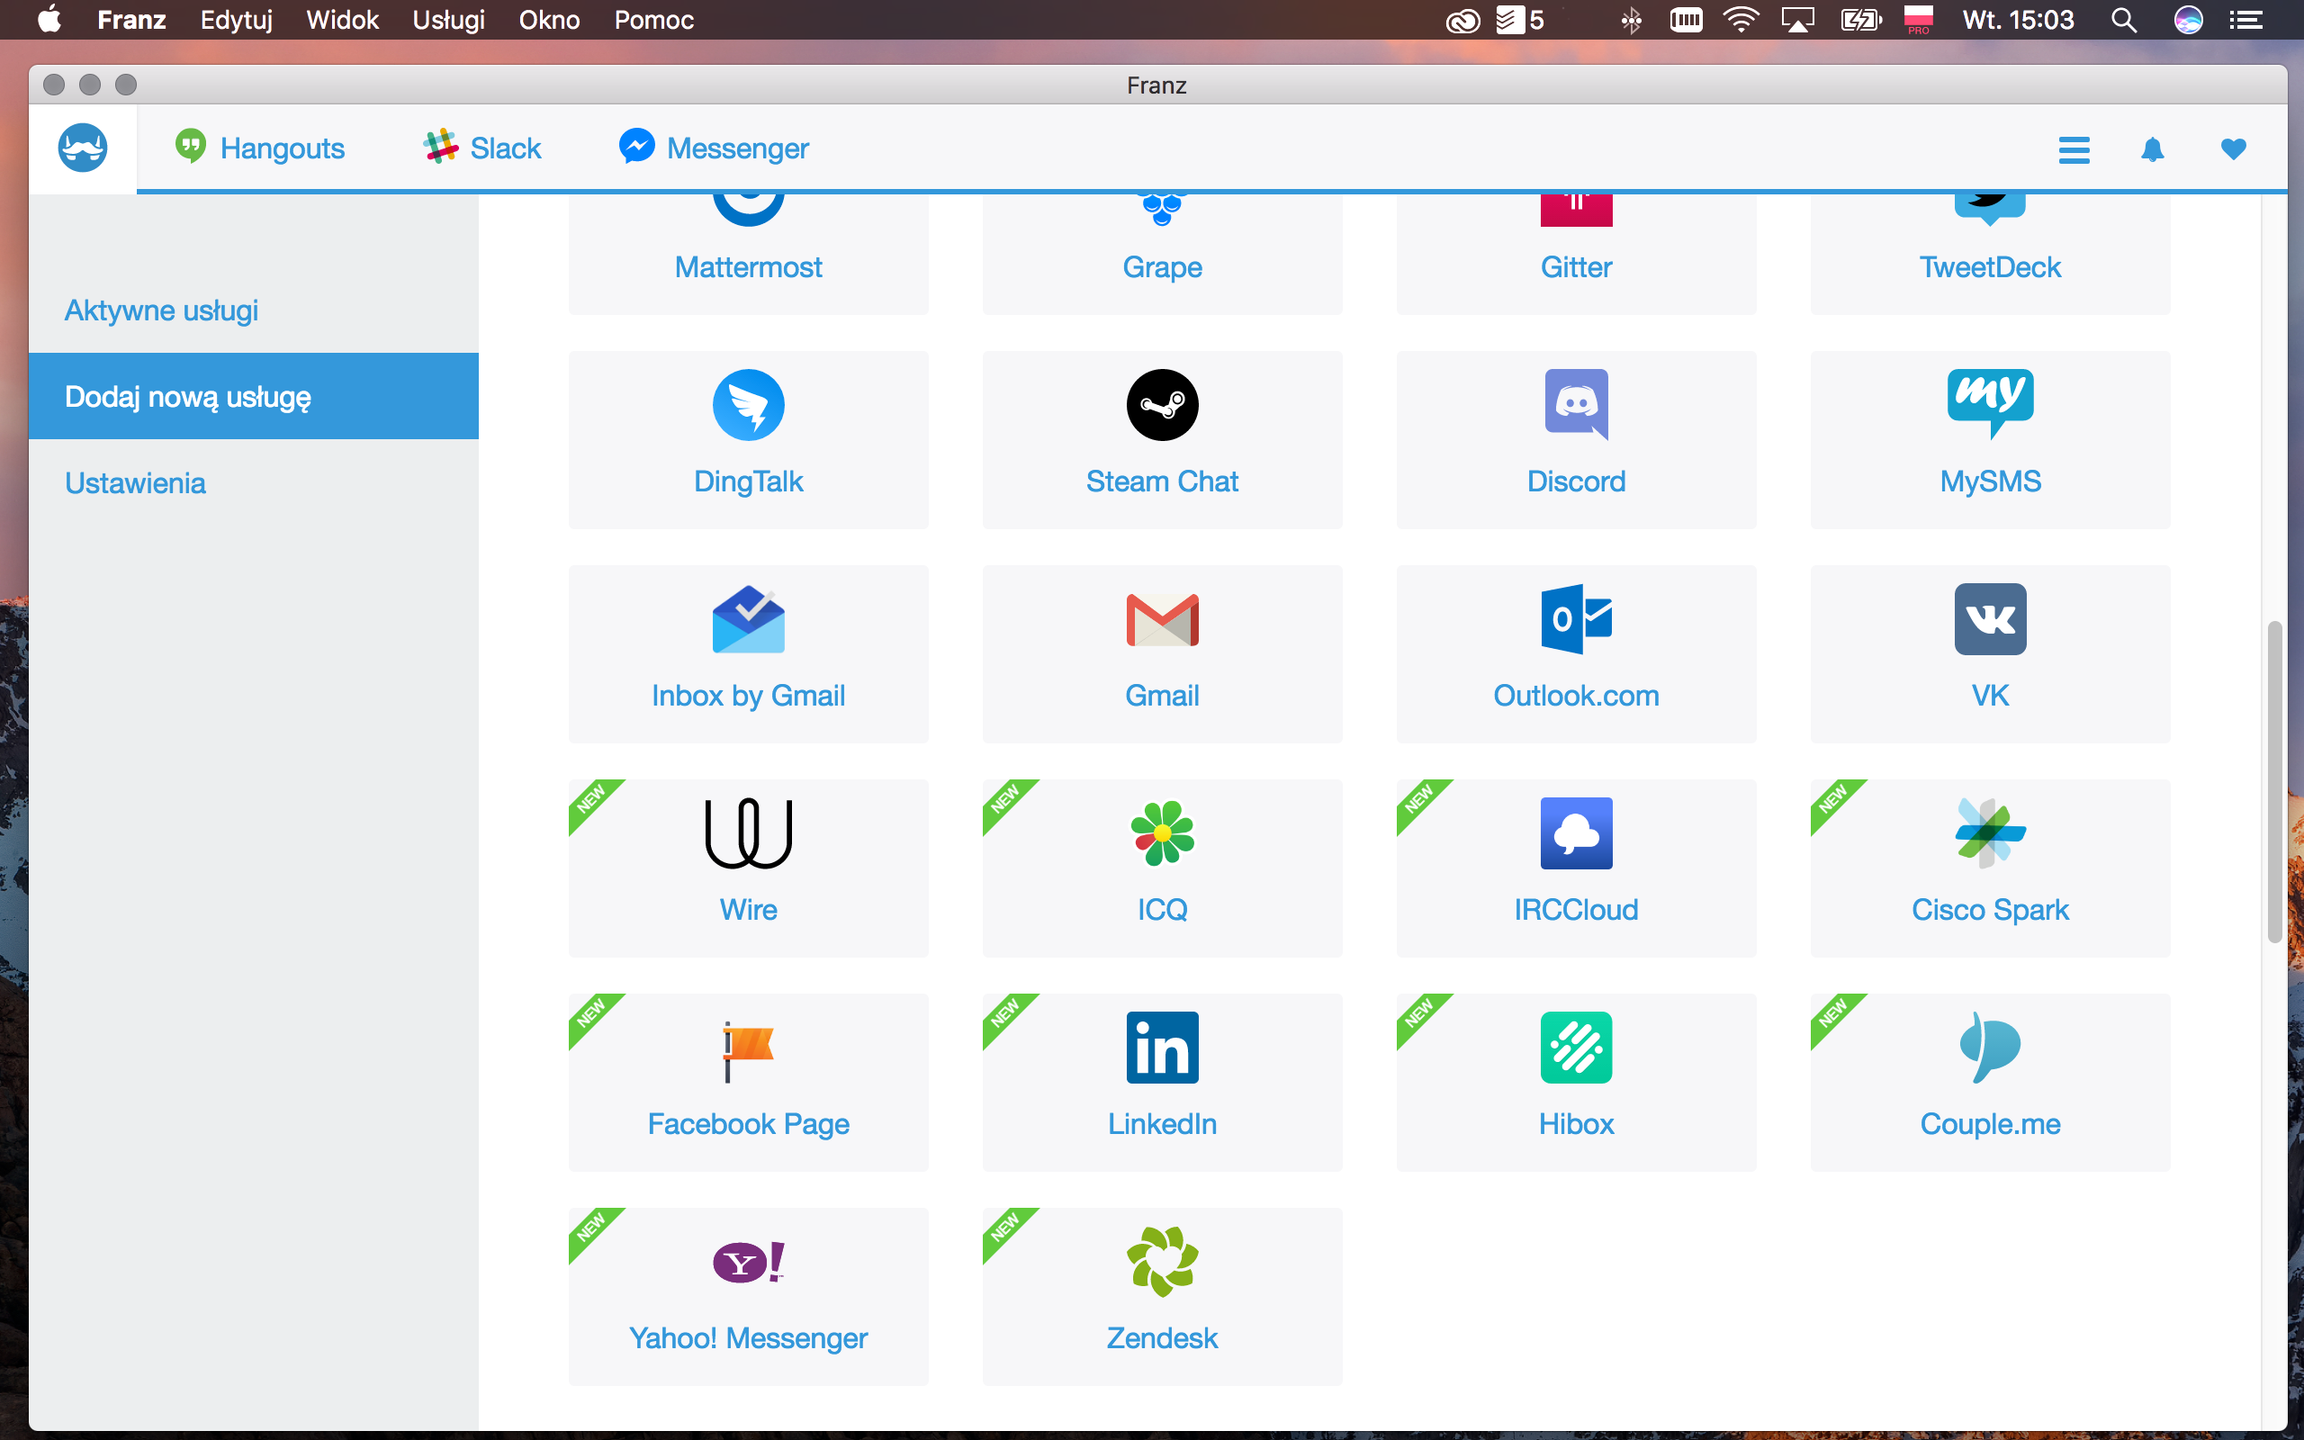Open the Apple menu
Image resolution: width=2304 pixels, height=1440 pixels.
pyautogui.click(x=49, y=20)
